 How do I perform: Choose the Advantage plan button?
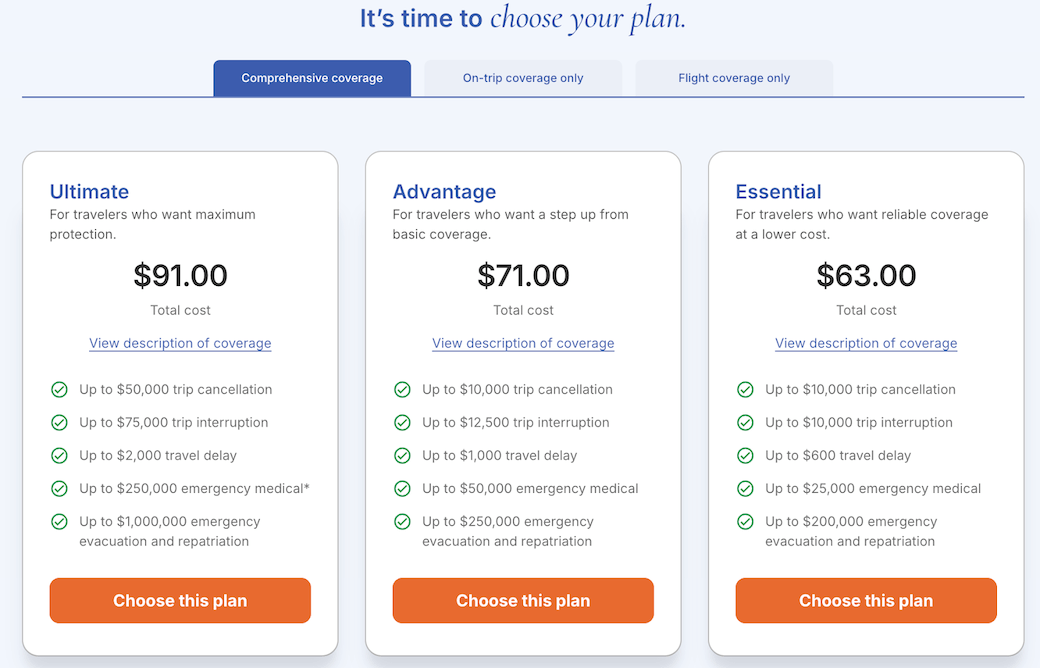523,601
